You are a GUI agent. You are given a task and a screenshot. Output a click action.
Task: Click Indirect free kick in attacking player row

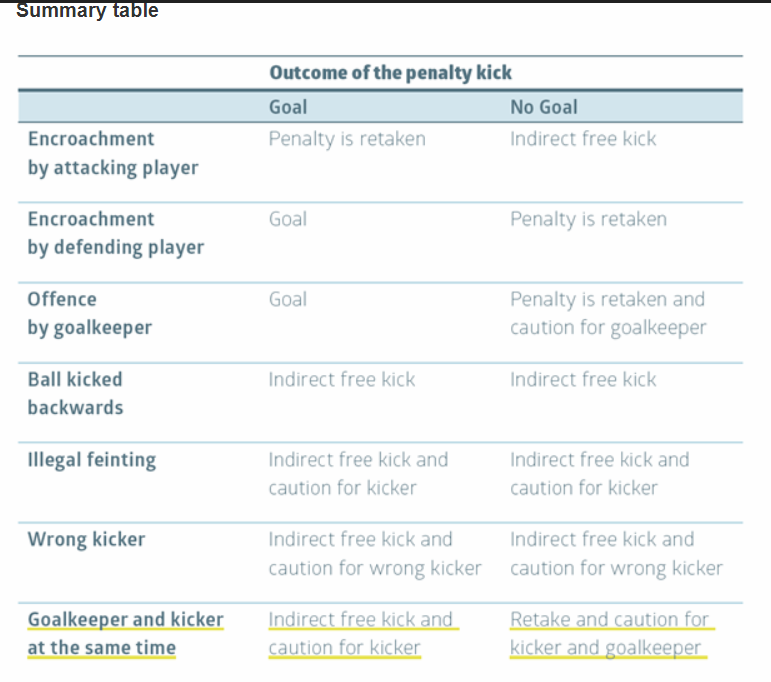coord(583,139)
